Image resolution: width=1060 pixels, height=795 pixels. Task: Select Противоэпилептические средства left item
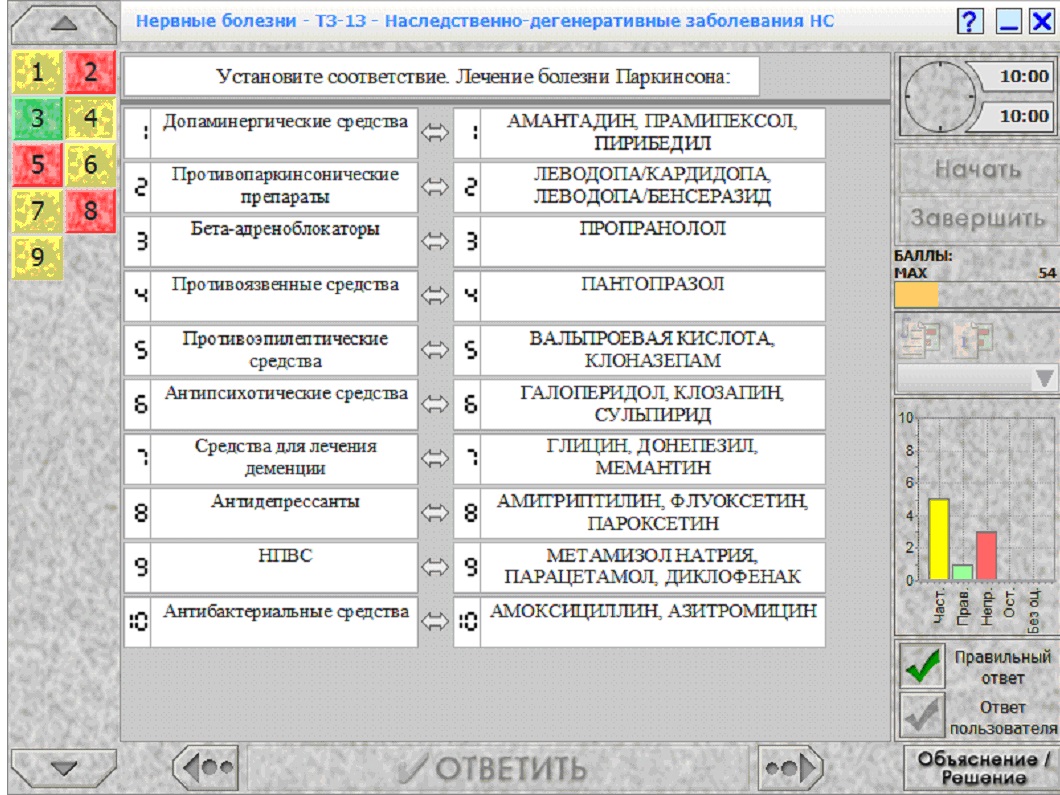click(x=271, y=350)
